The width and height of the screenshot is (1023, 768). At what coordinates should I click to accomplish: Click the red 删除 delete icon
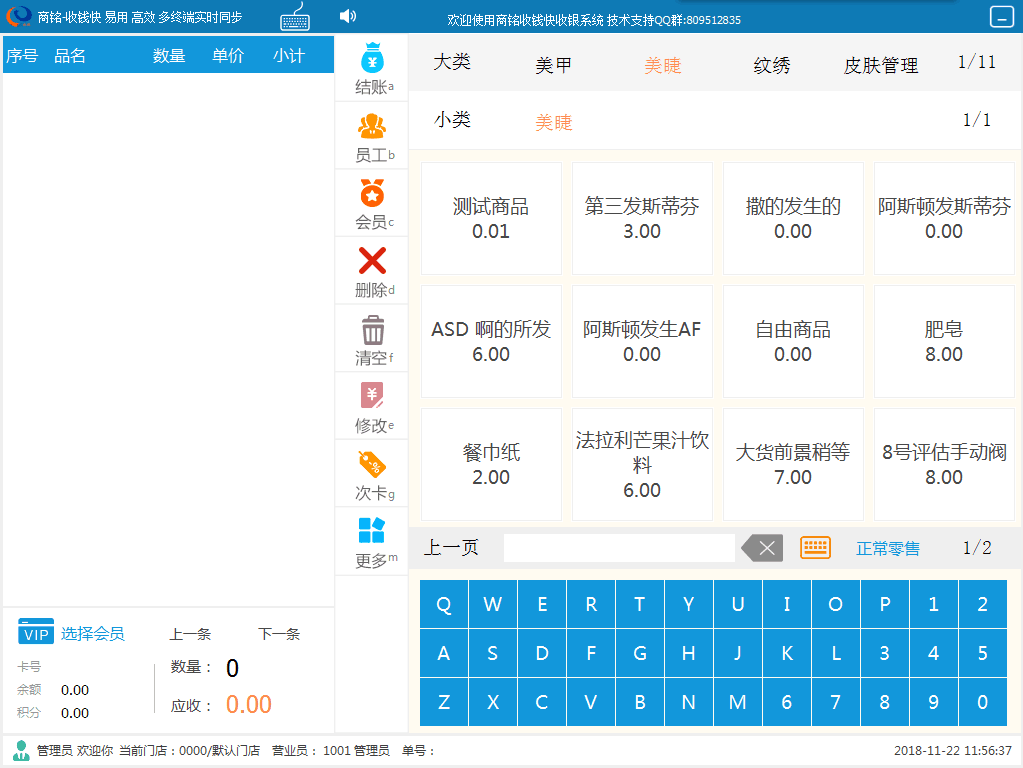click(x=373, y=260)
